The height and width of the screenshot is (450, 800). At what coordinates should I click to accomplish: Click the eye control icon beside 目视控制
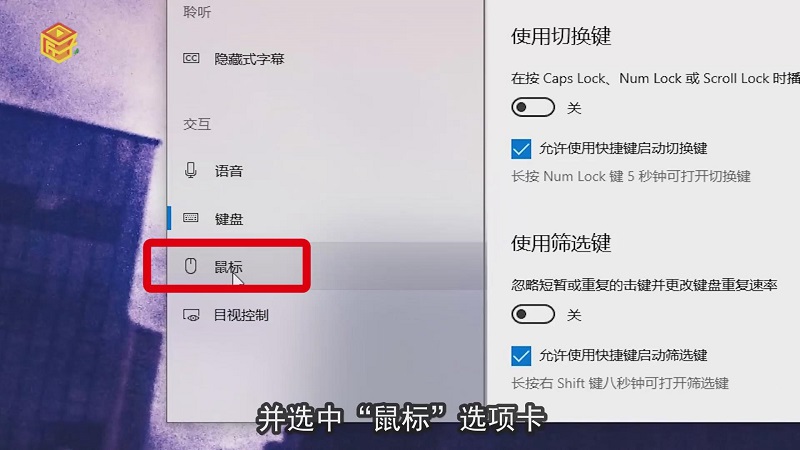pyautogui.click(x=191, y=315)
